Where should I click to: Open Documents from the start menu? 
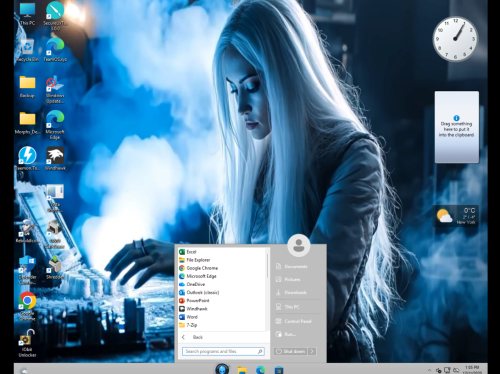[x=296, y=266]
